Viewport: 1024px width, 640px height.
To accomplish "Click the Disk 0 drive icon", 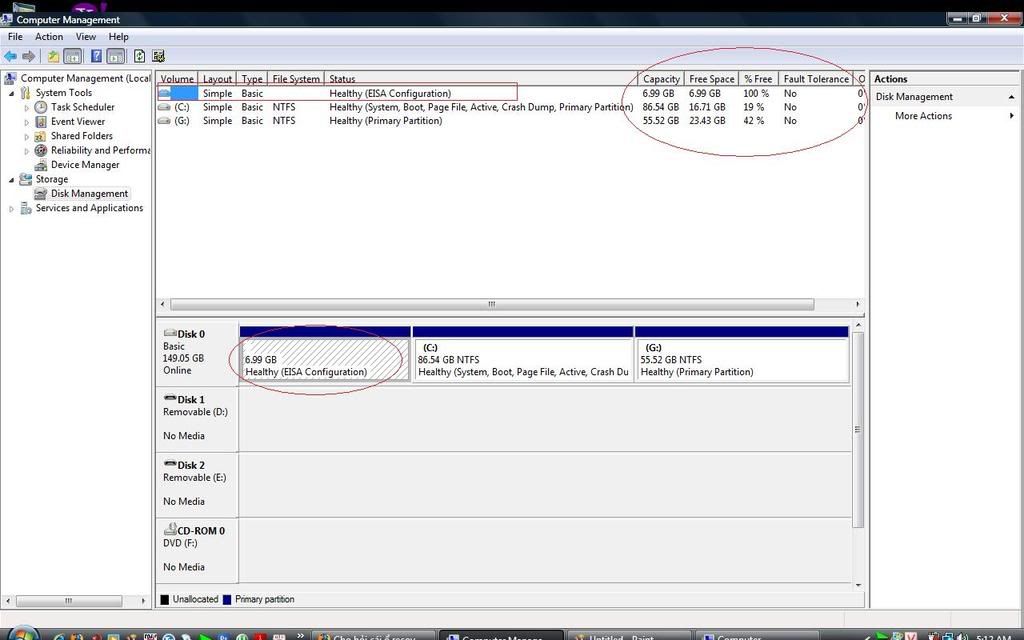I will coord(169,334).
